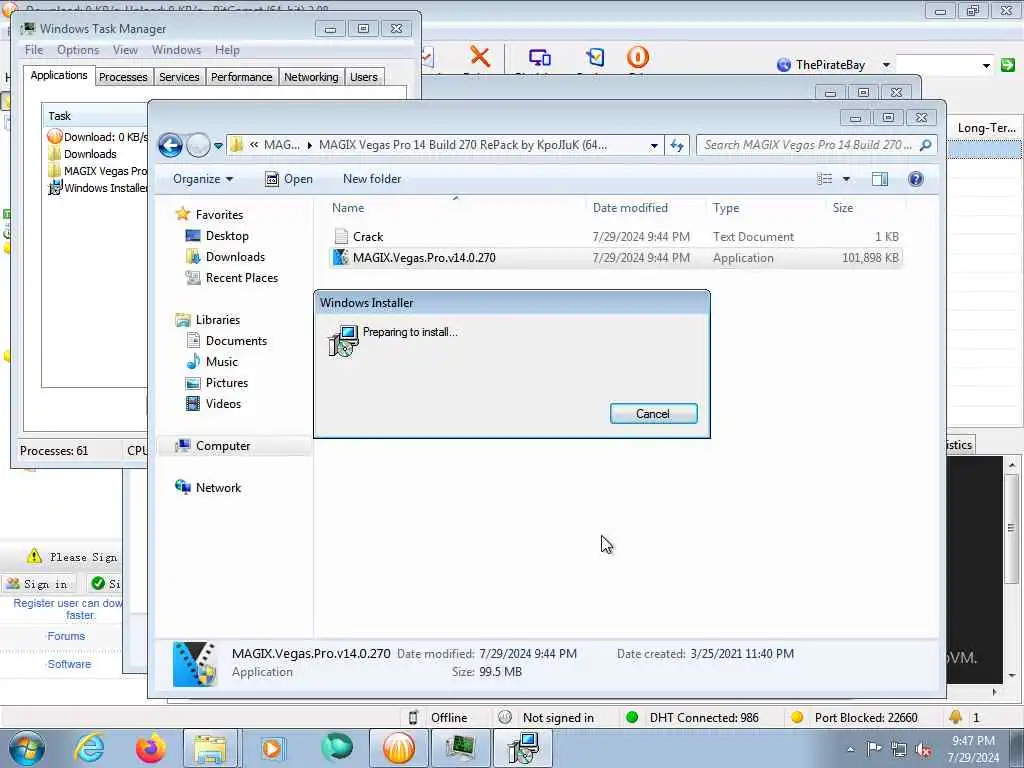The height and width of the screenshot is (768, 1024).
Task: Switch to Performance tab in Task Manager
Action: click(241, 77)
